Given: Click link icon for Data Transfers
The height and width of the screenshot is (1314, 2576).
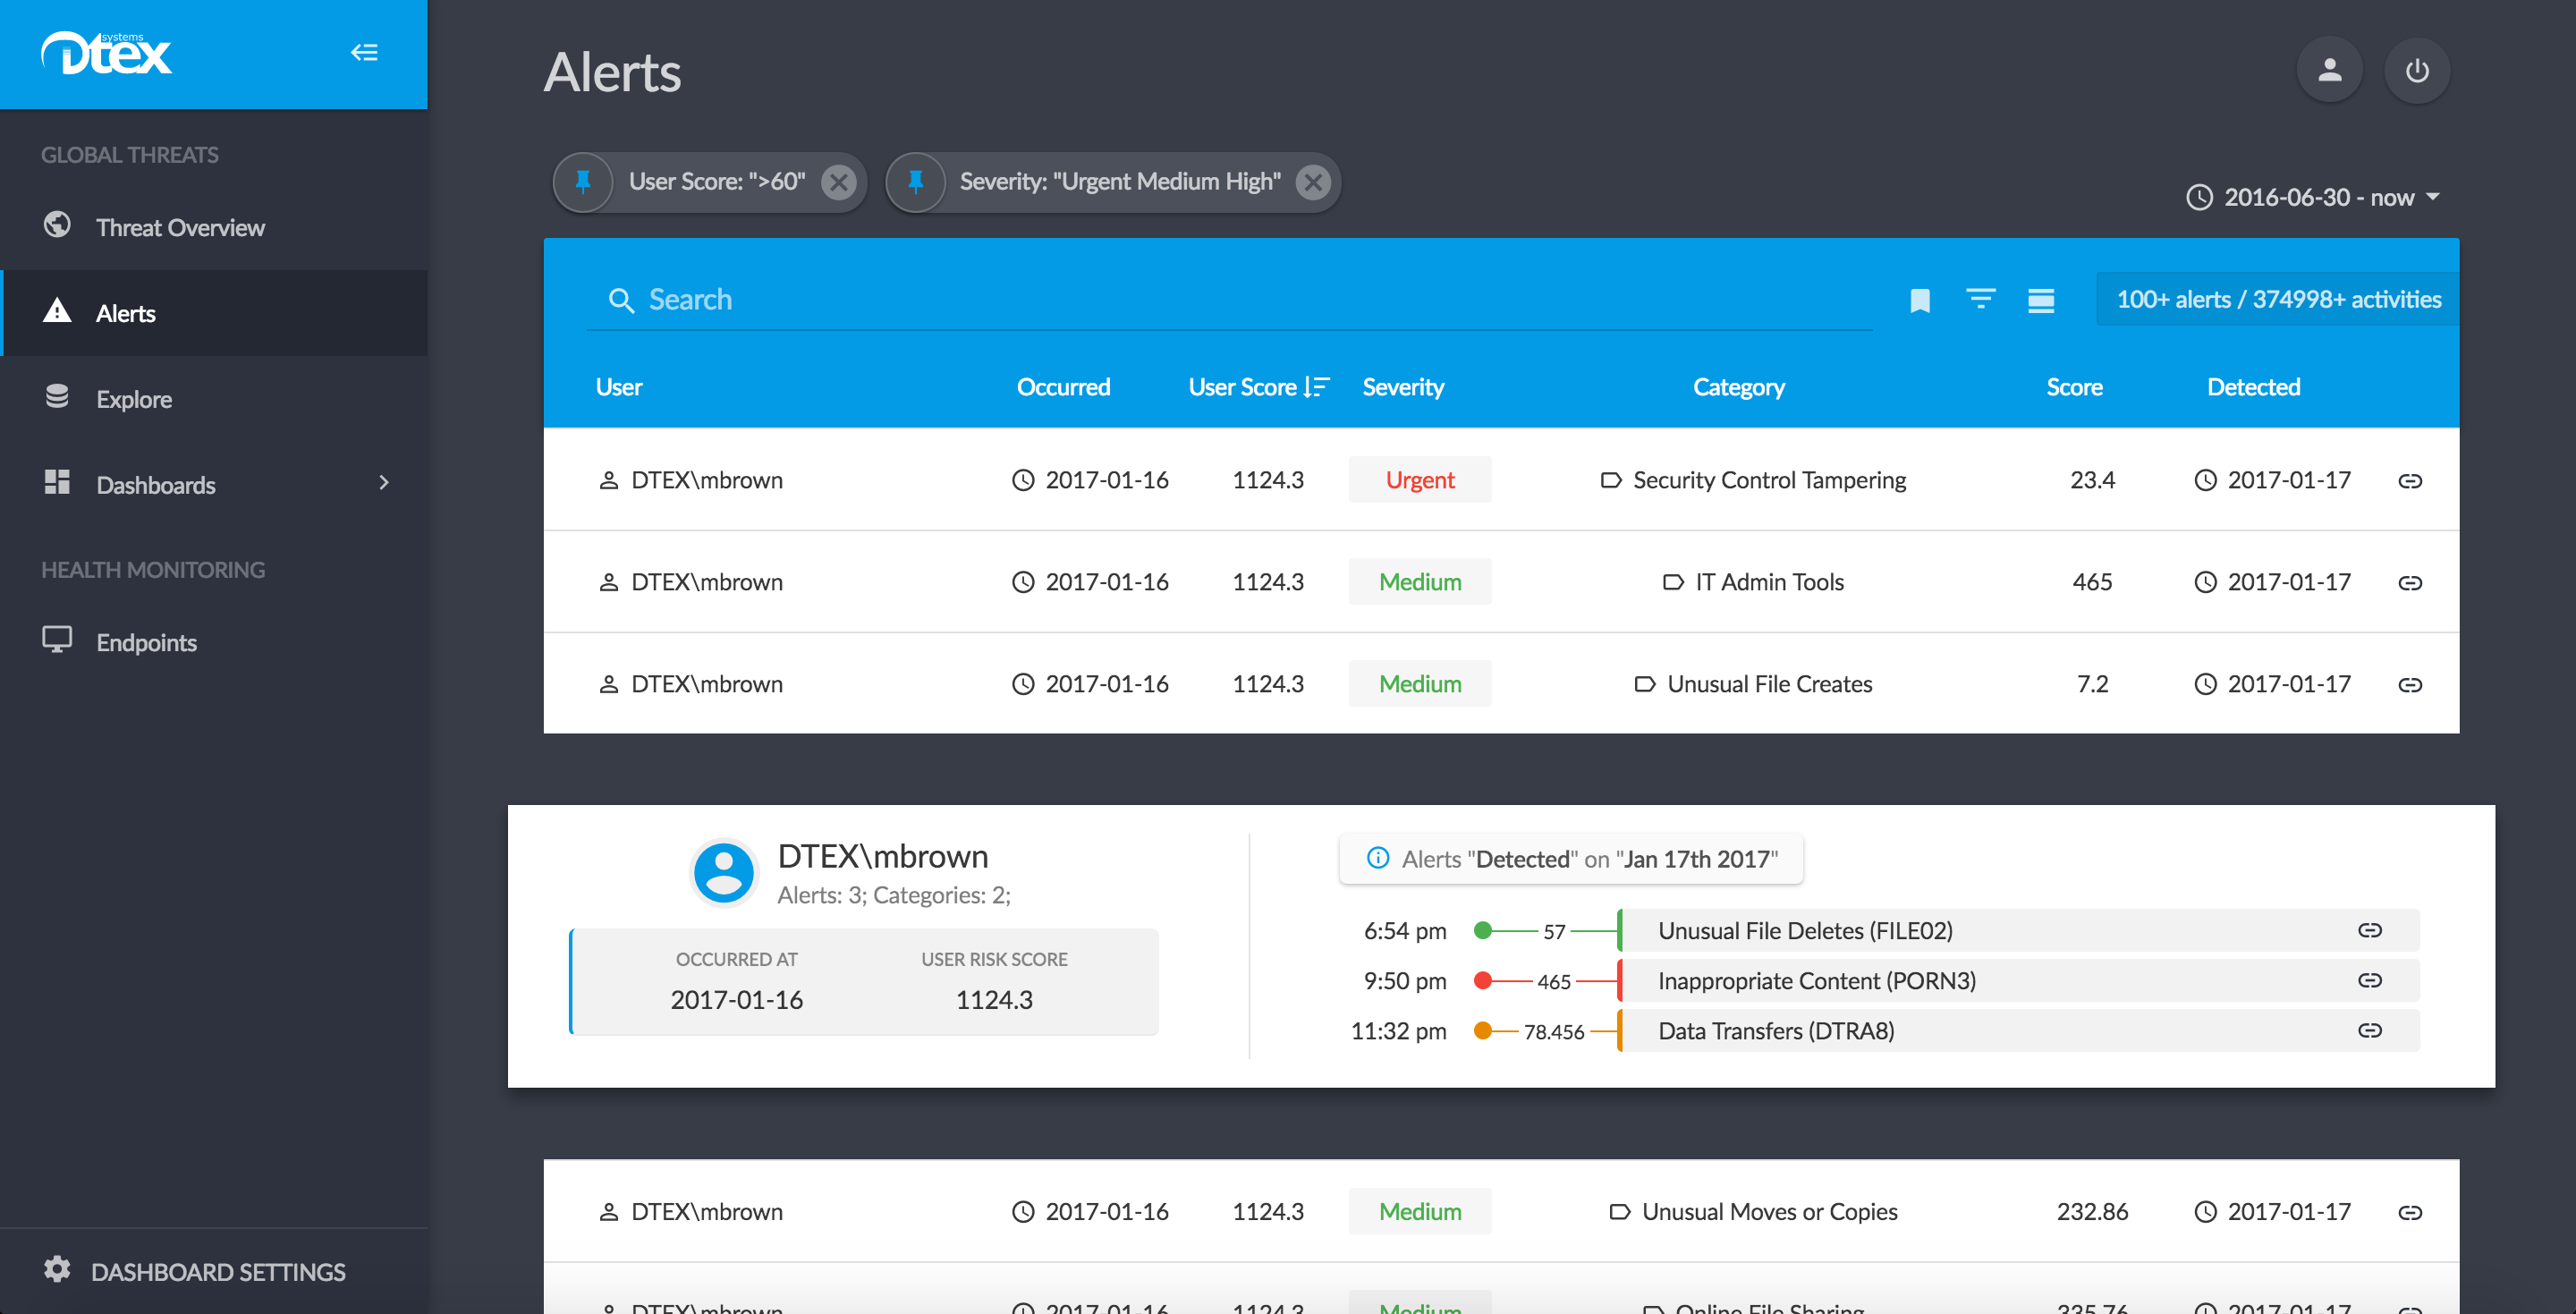Looking at the screenshot, I should (x=2369, y=1031).
